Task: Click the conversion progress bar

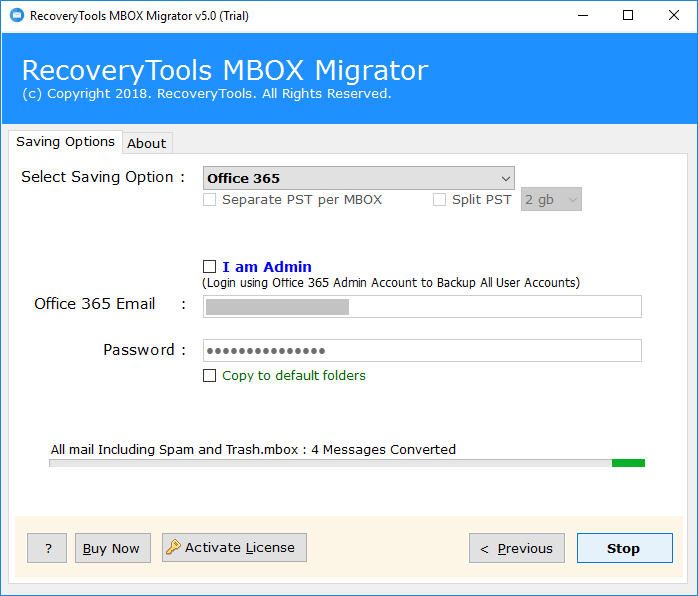Action: click(x=347, y=463)
